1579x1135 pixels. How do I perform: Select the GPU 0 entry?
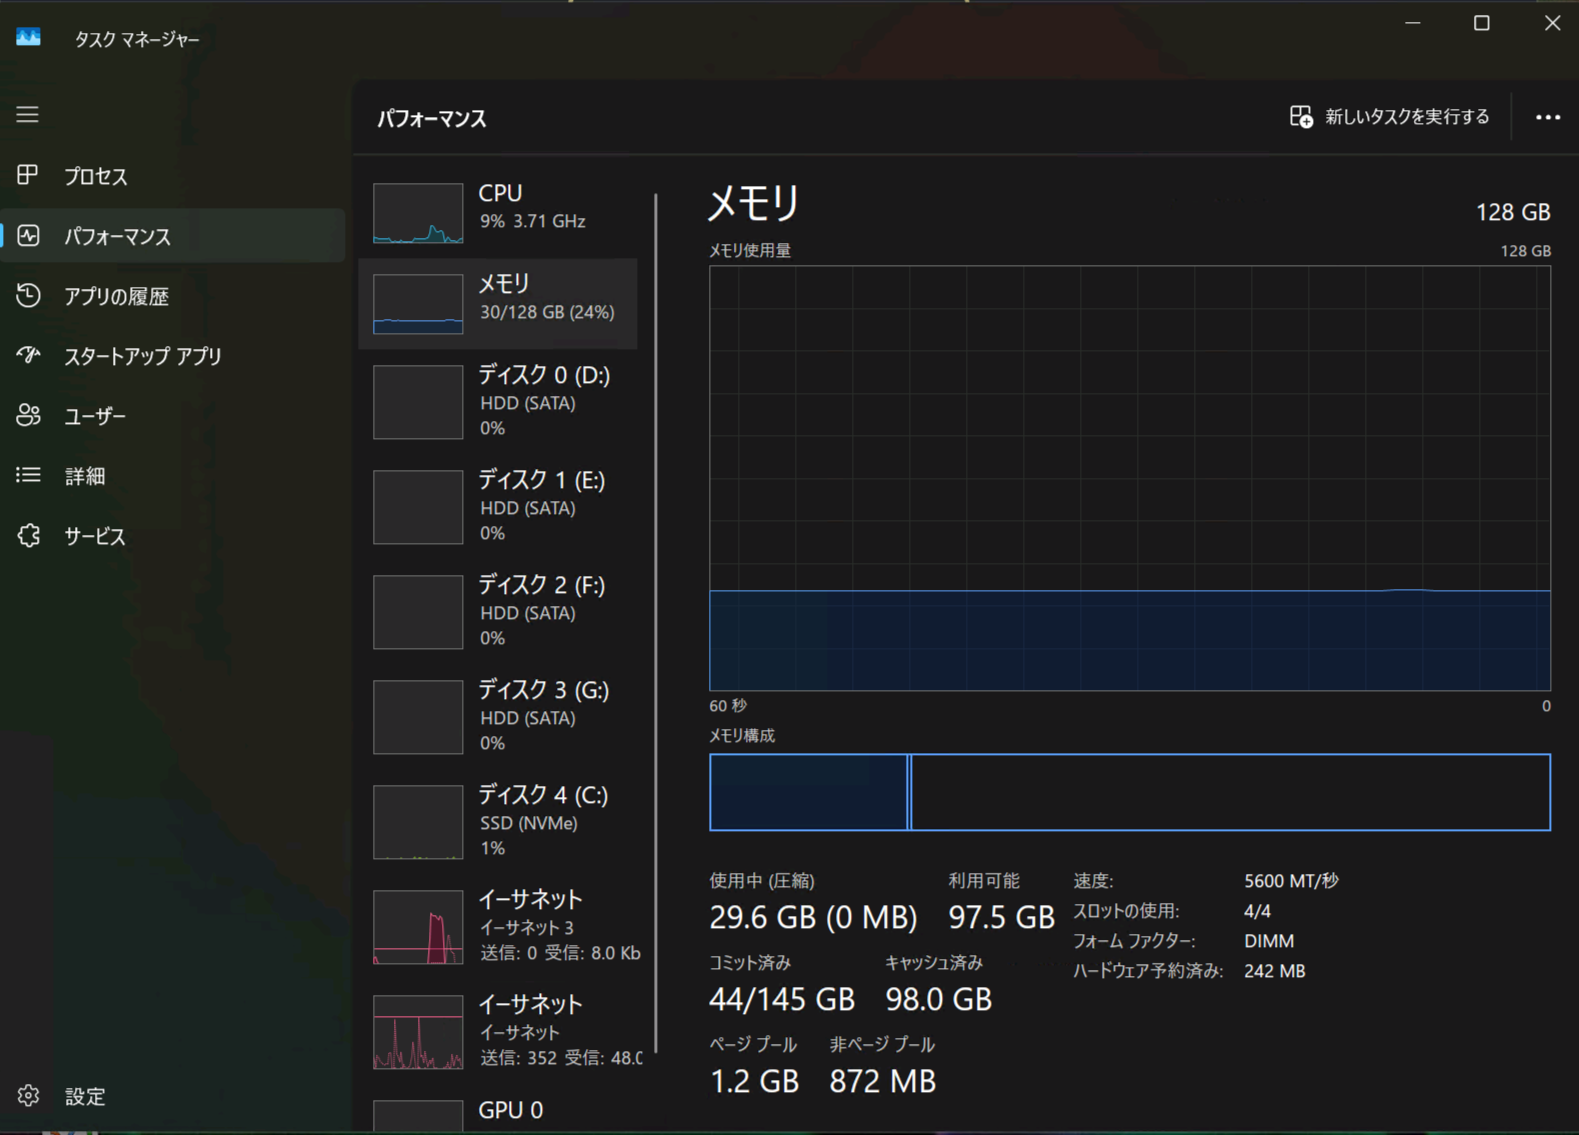tap(498, 1112)
